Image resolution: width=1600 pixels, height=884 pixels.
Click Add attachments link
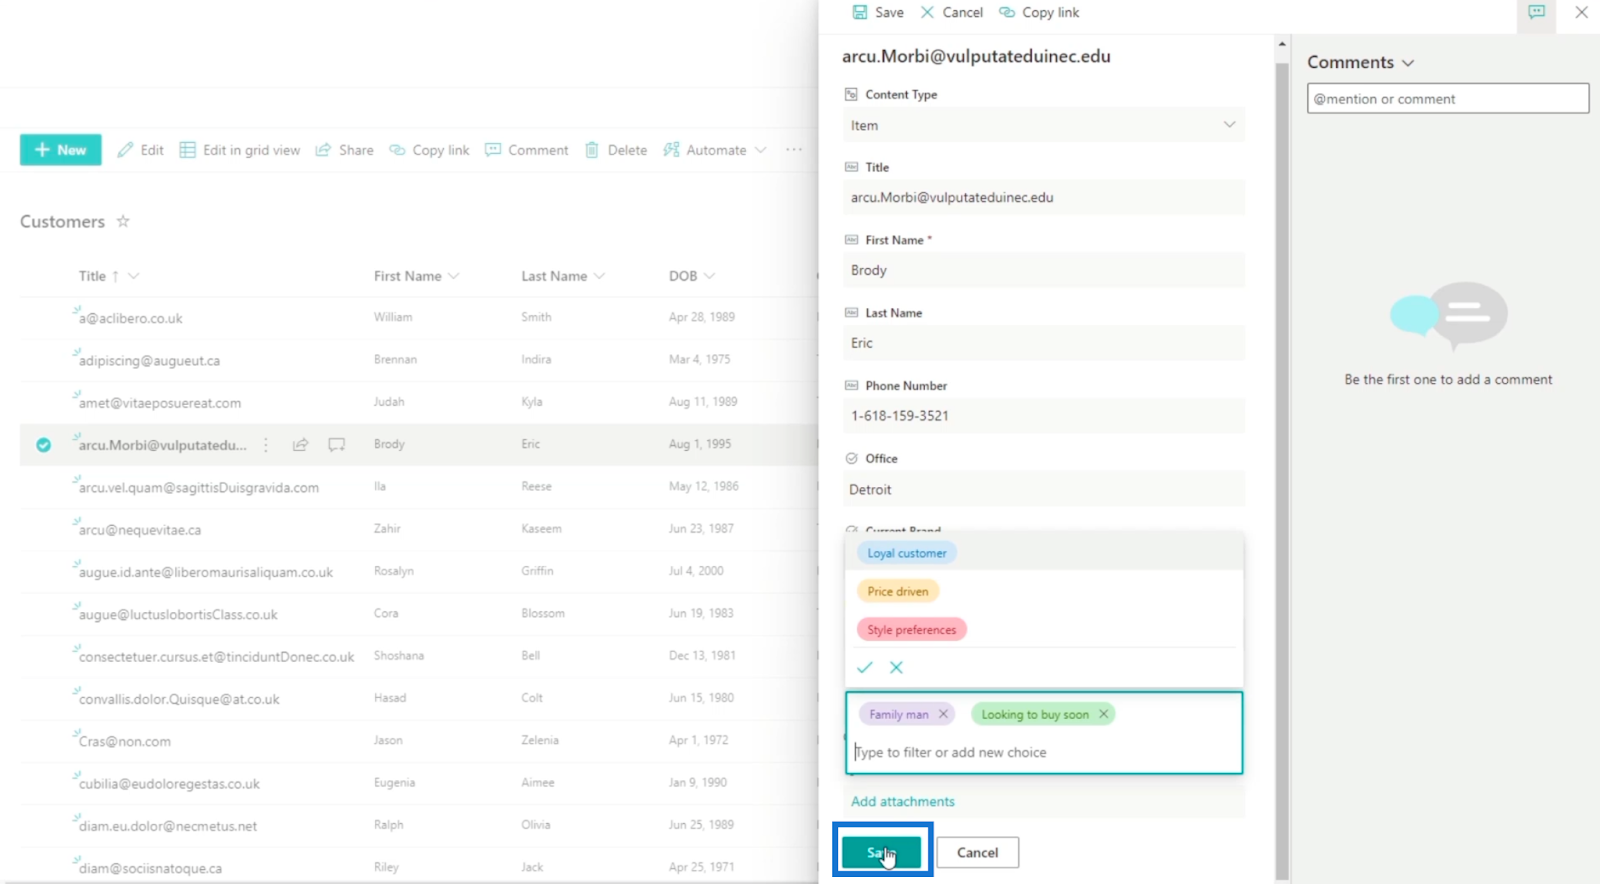pos(903,801)
